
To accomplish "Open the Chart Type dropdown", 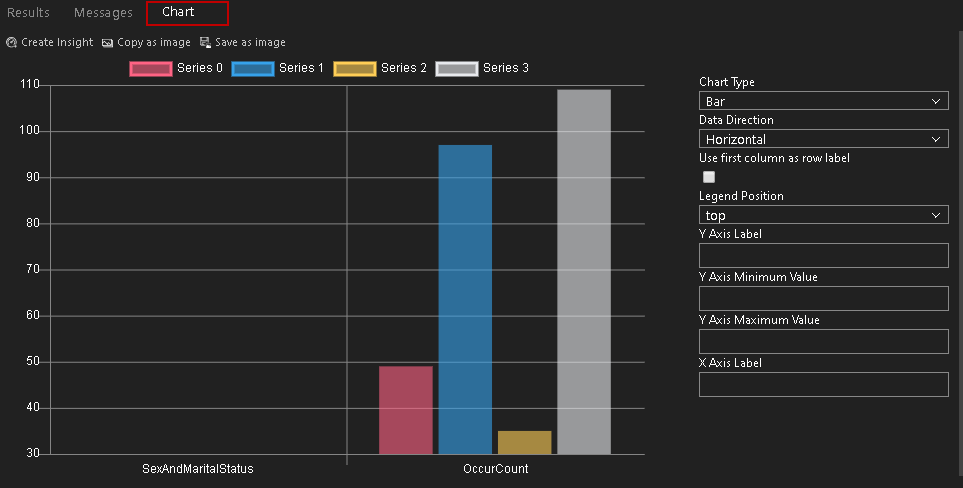I will 823,101.
